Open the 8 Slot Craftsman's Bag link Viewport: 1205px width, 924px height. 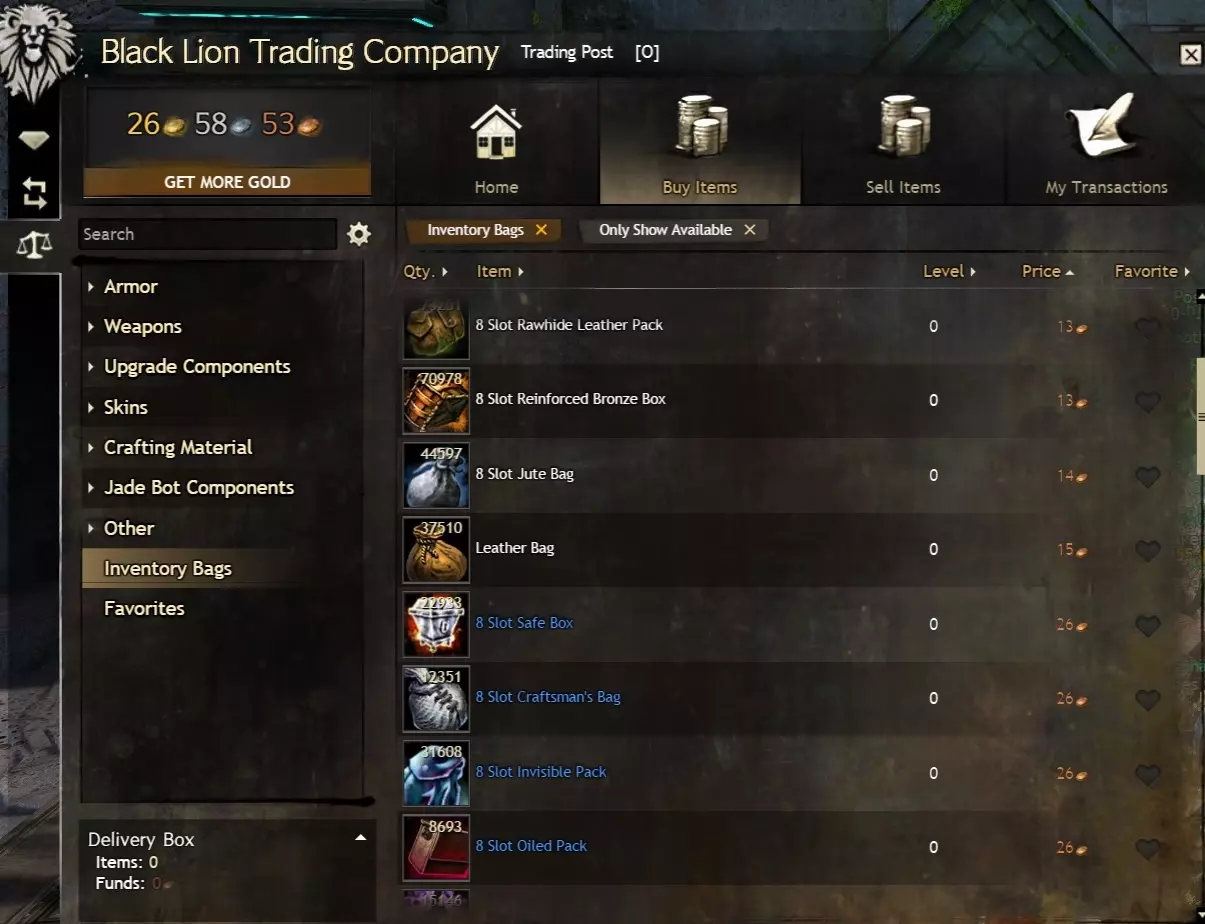tap(548, 697)
